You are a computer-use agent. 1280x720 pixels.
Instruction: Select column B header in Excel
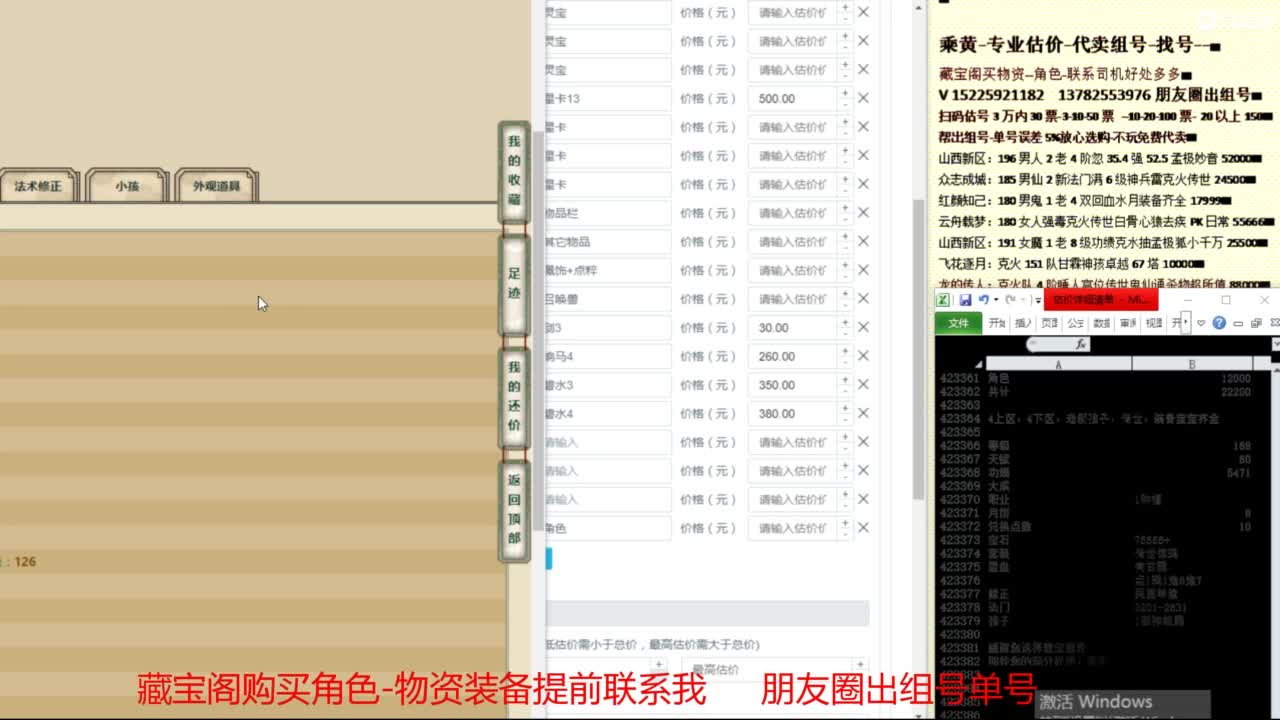tap(1192, 364)
